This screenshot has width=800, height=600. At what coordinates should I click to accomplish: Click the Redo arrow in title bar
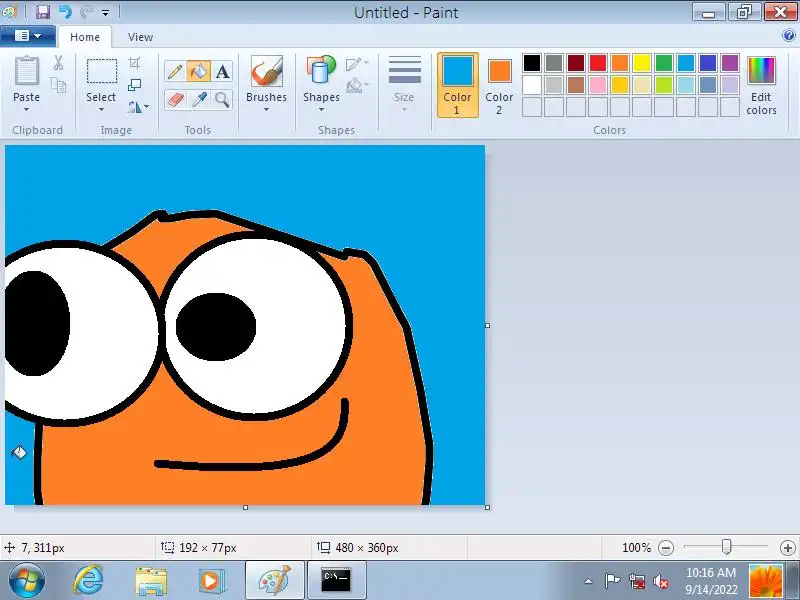[86, 12]
